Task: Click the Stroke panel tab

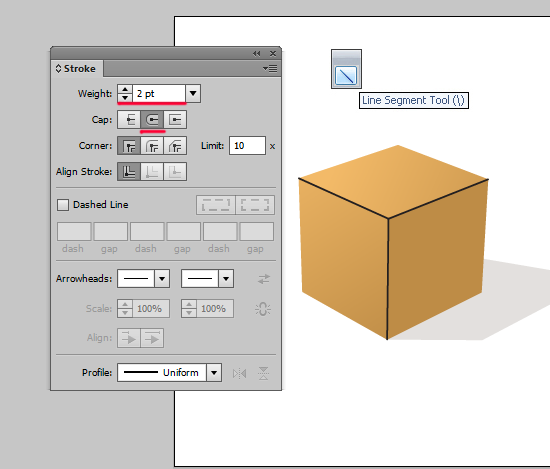Action: tap(76, 68)
